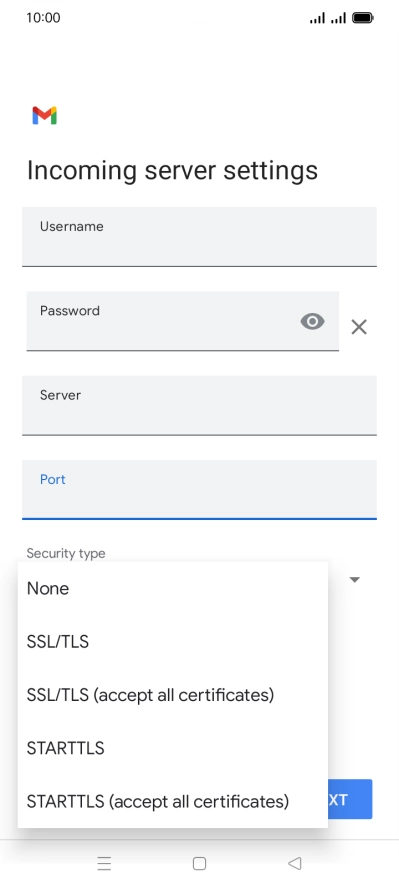The image size is (399, 888).
Task: Click the blue Next button
Action: click(x=350, y=799)
